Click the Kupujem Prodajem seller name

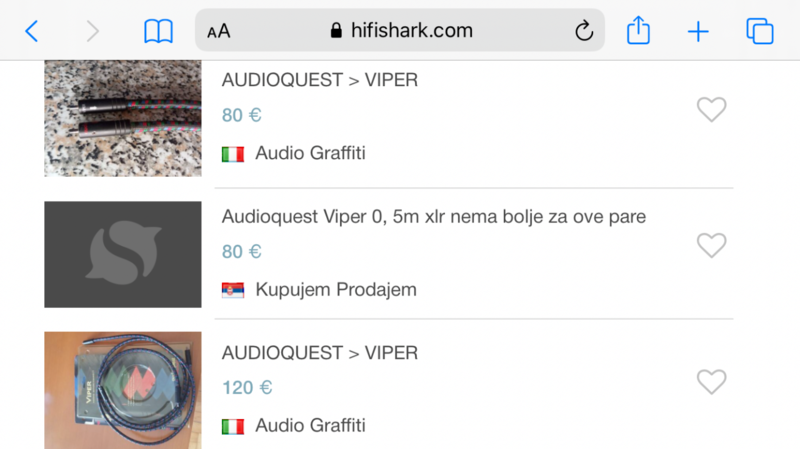(336, 290)
